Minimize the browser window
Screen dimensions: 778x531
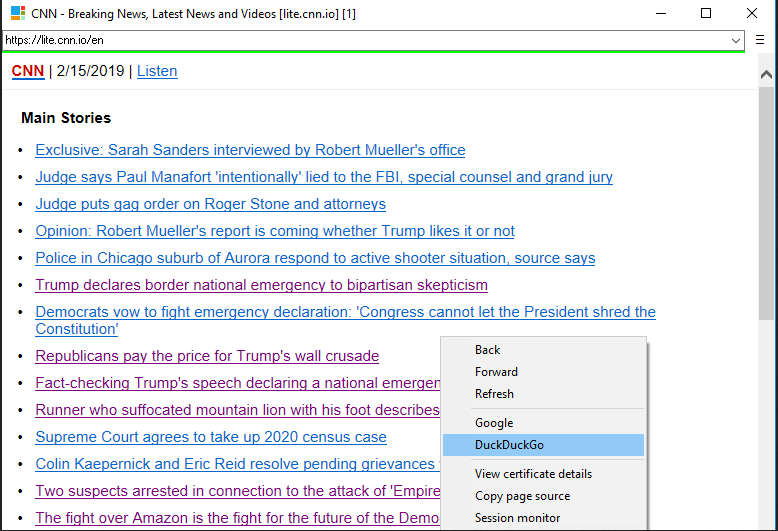(661, 13)
